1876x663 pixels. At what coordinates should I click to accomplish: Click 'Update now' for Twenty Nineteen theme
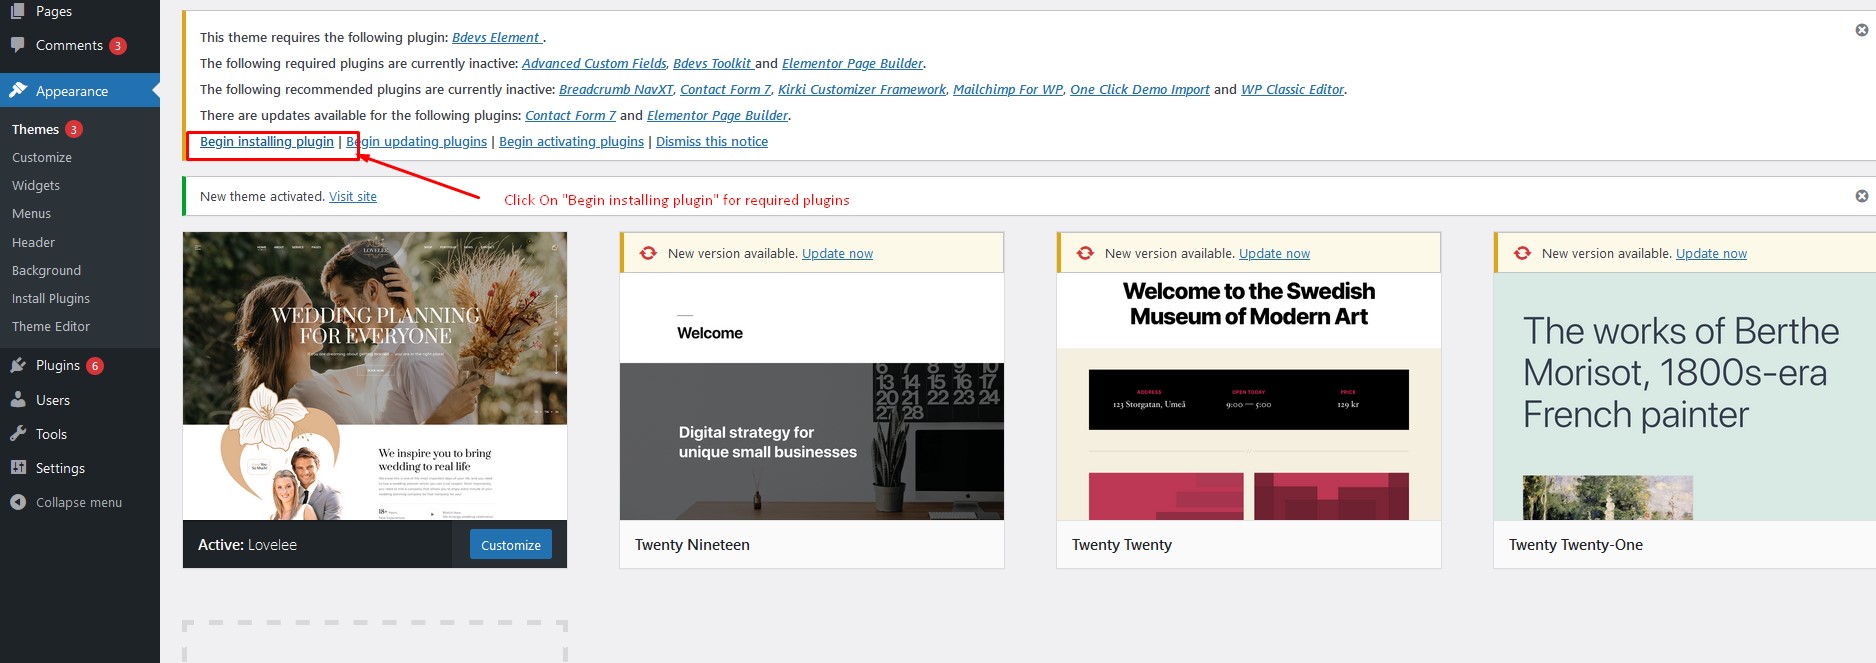click(x=837, y=254)
